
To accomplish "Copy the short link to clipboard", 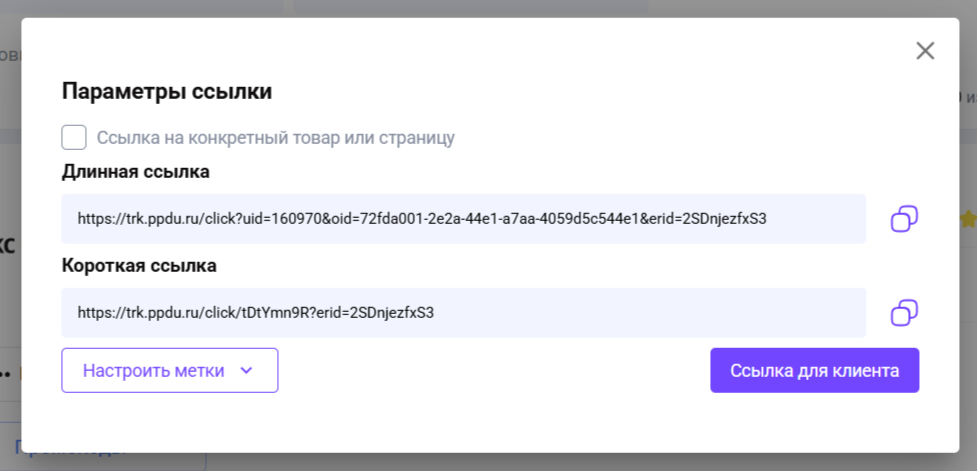I will (904, 313).
